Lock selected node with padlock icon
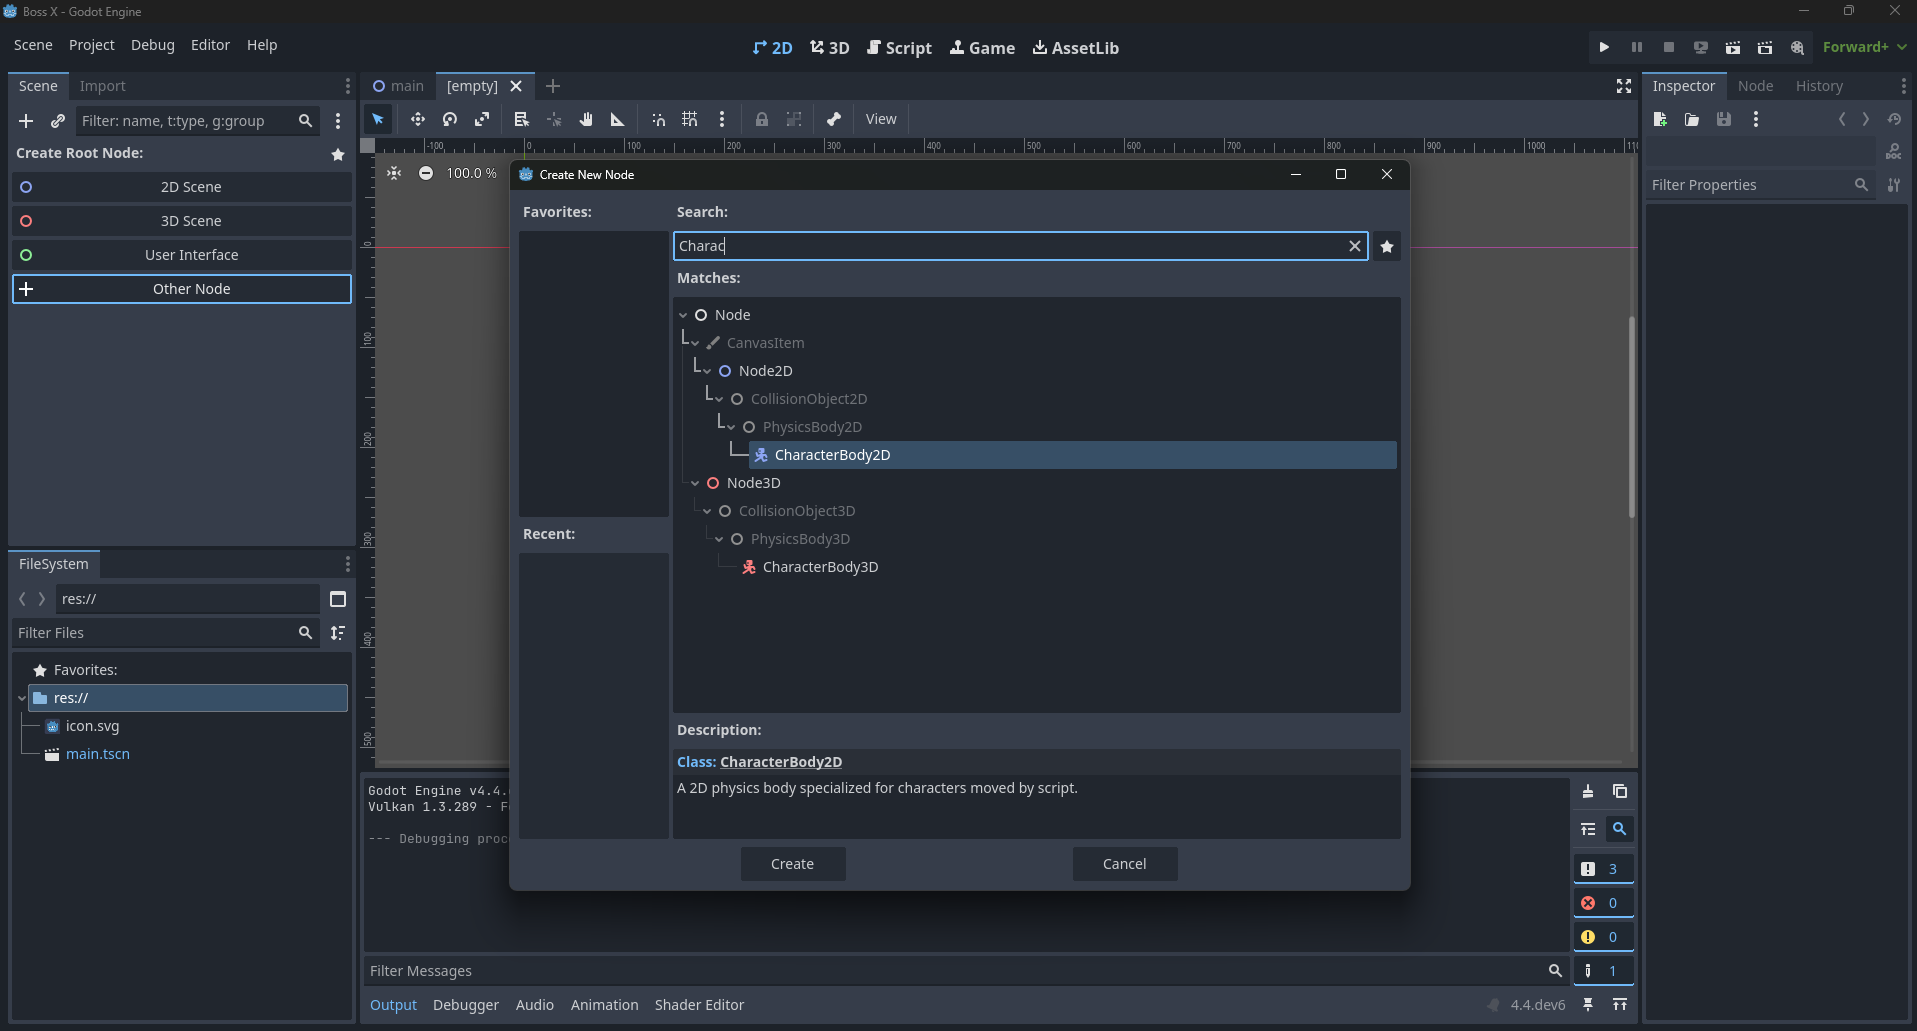The width and height of the screenshot is (1917, 1031). point(762,119)
